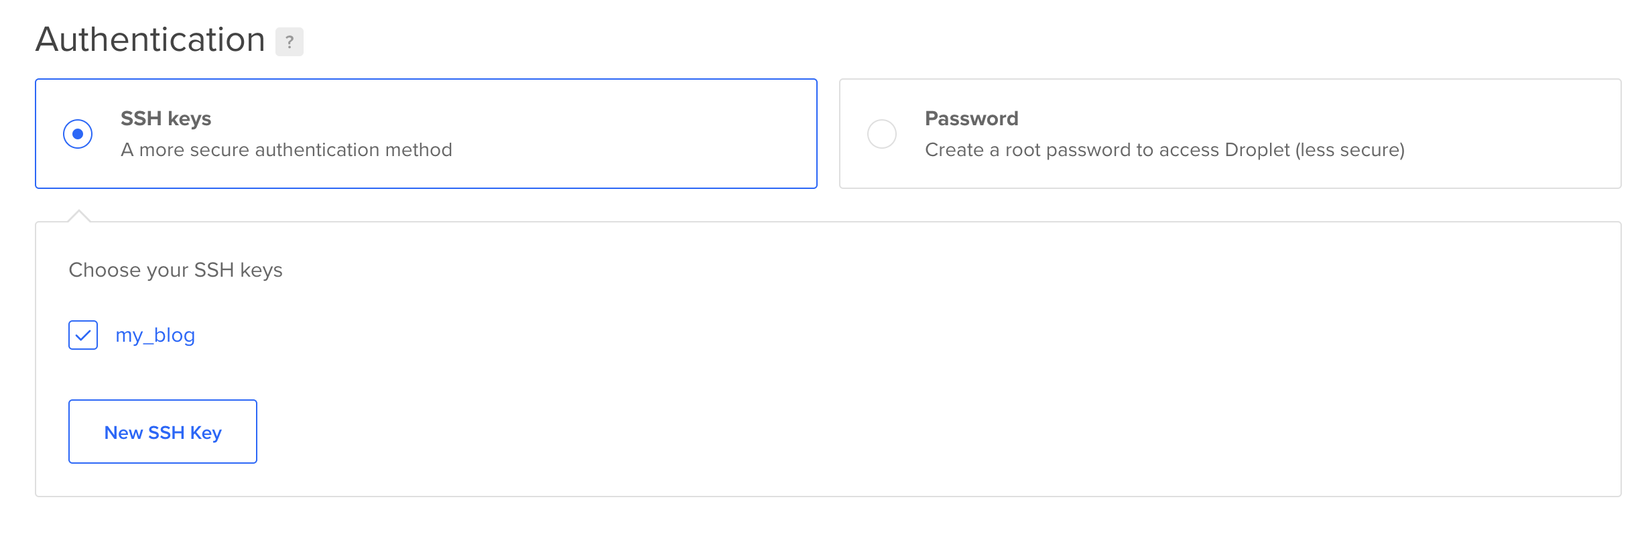Uncheck the my_blog SSH key checkbox

(x=83, y=335)
